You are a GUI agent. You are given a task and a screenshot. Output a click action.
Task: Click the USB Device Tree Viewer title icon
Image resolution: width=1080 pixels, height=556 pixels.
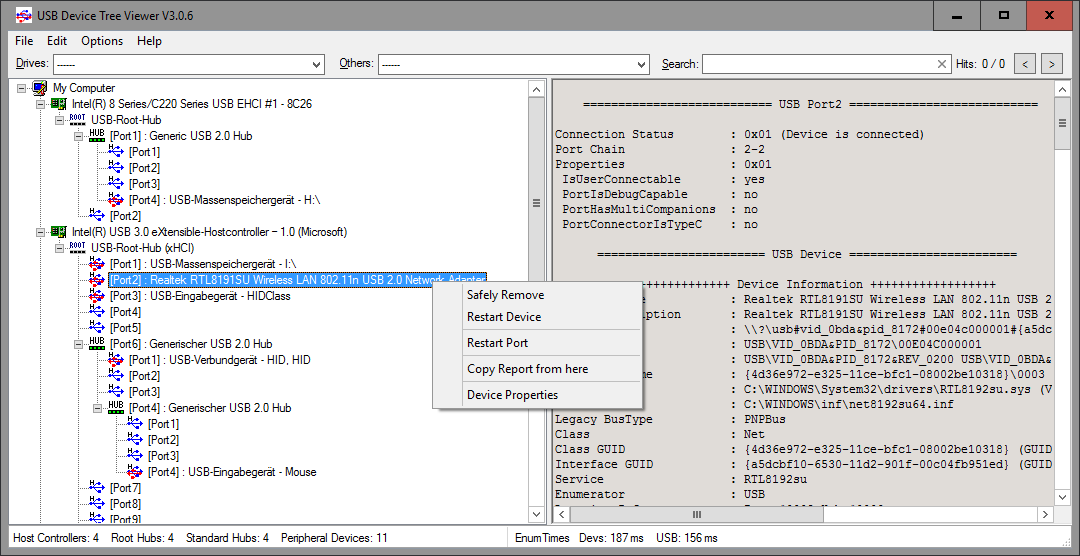click(x=23, y=15)
